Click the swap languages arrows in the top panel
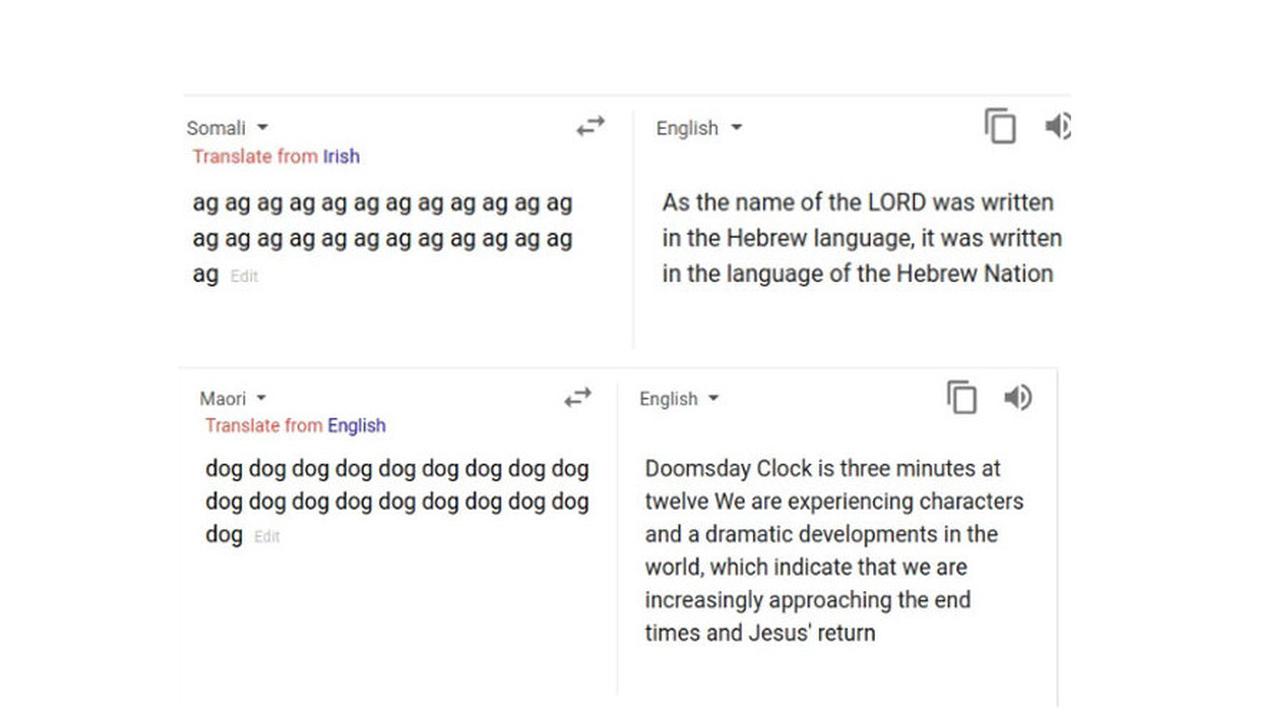1280x720 pixels. pyautogui.click(x=589, y=126)
